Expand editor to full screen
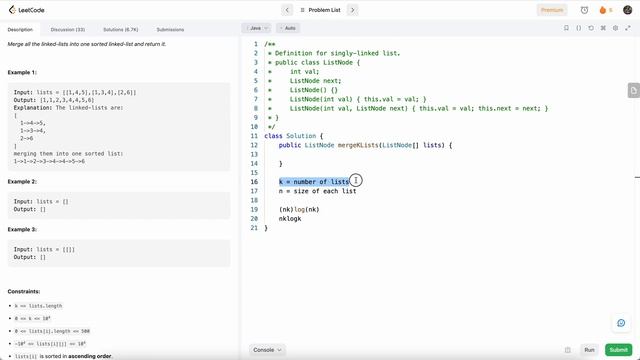This screenshot has width=640, height=360. tap(628, 28)
